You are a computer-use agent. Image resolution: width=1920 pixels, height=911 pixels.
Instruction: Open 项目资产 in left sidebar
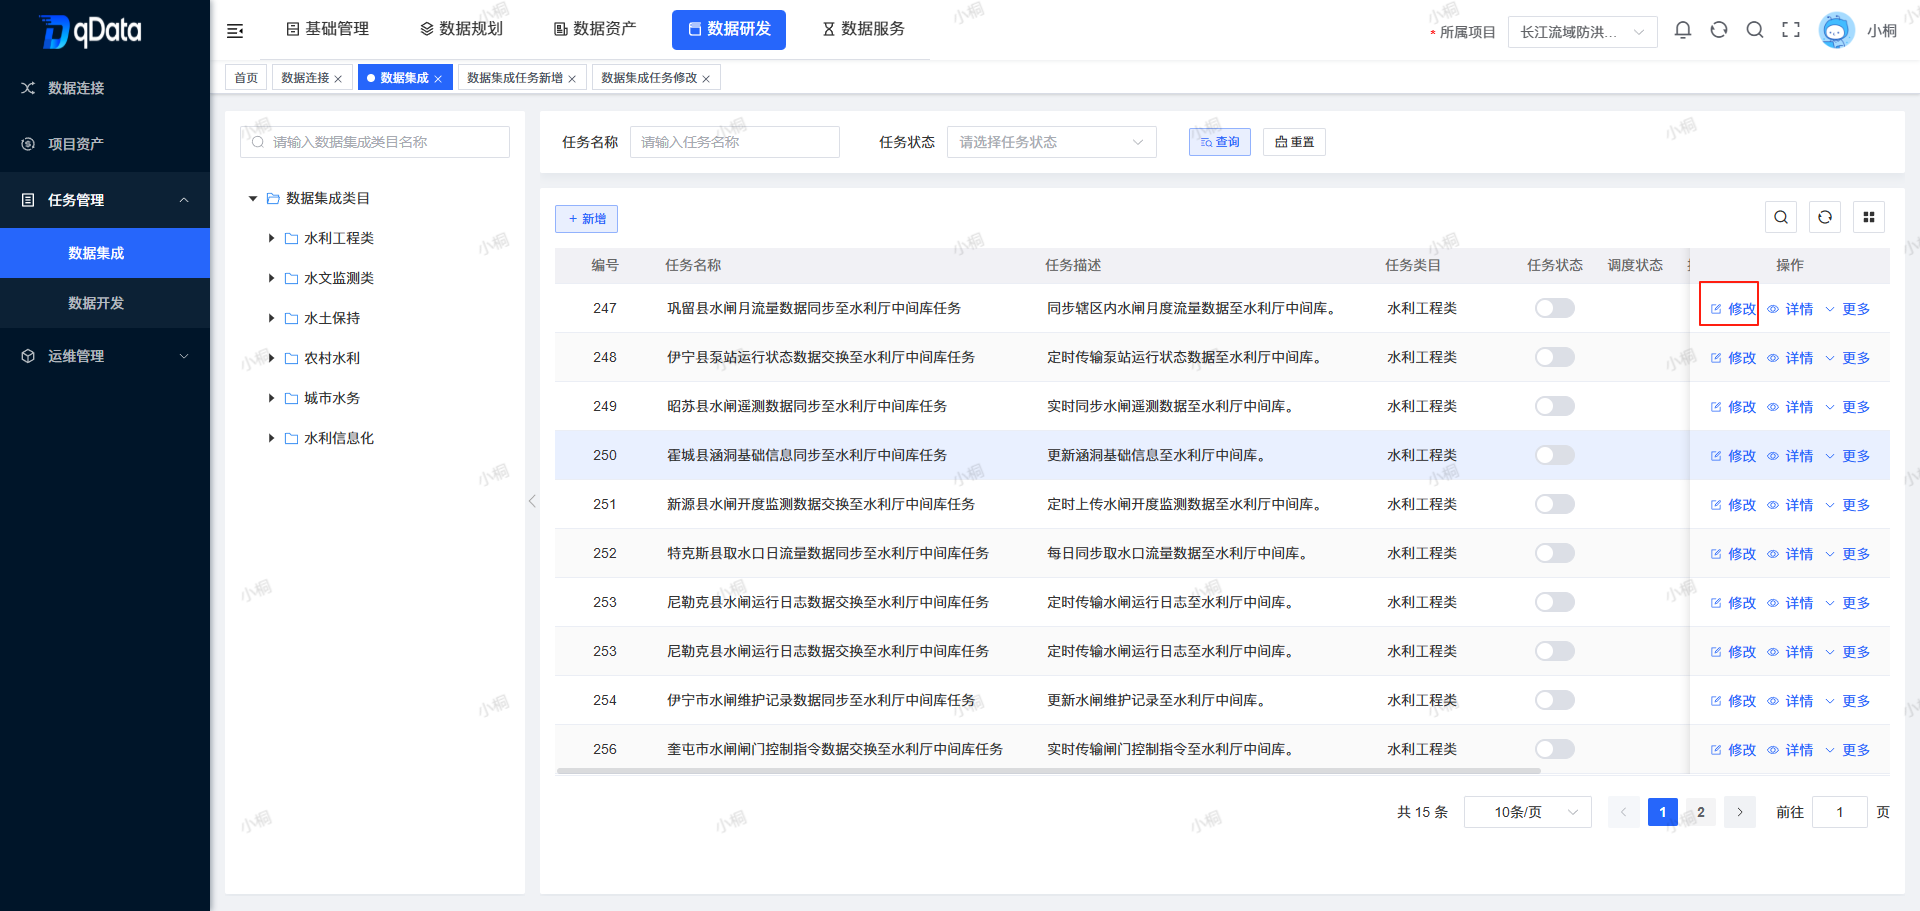click(76, 144)
